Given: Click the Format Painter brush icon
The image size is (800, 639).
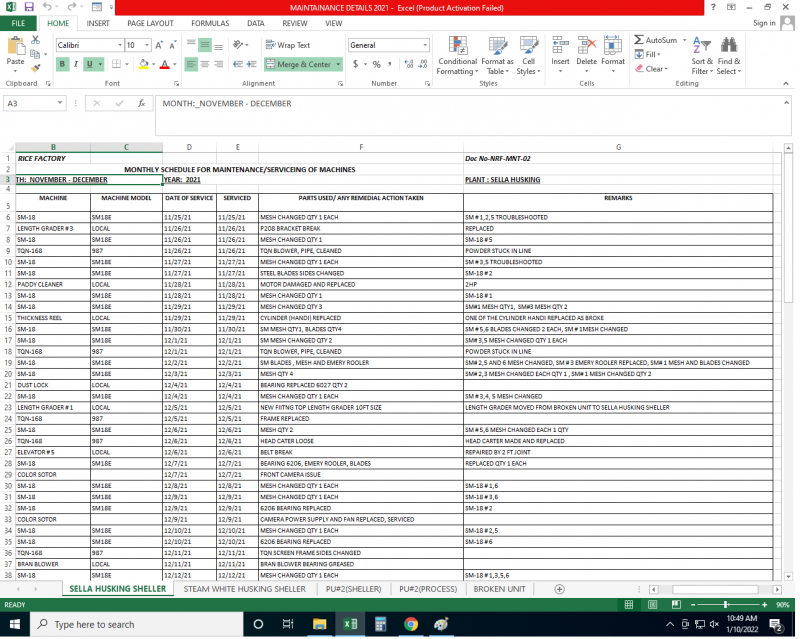Looking at the screenshot, I should point(35,67).
